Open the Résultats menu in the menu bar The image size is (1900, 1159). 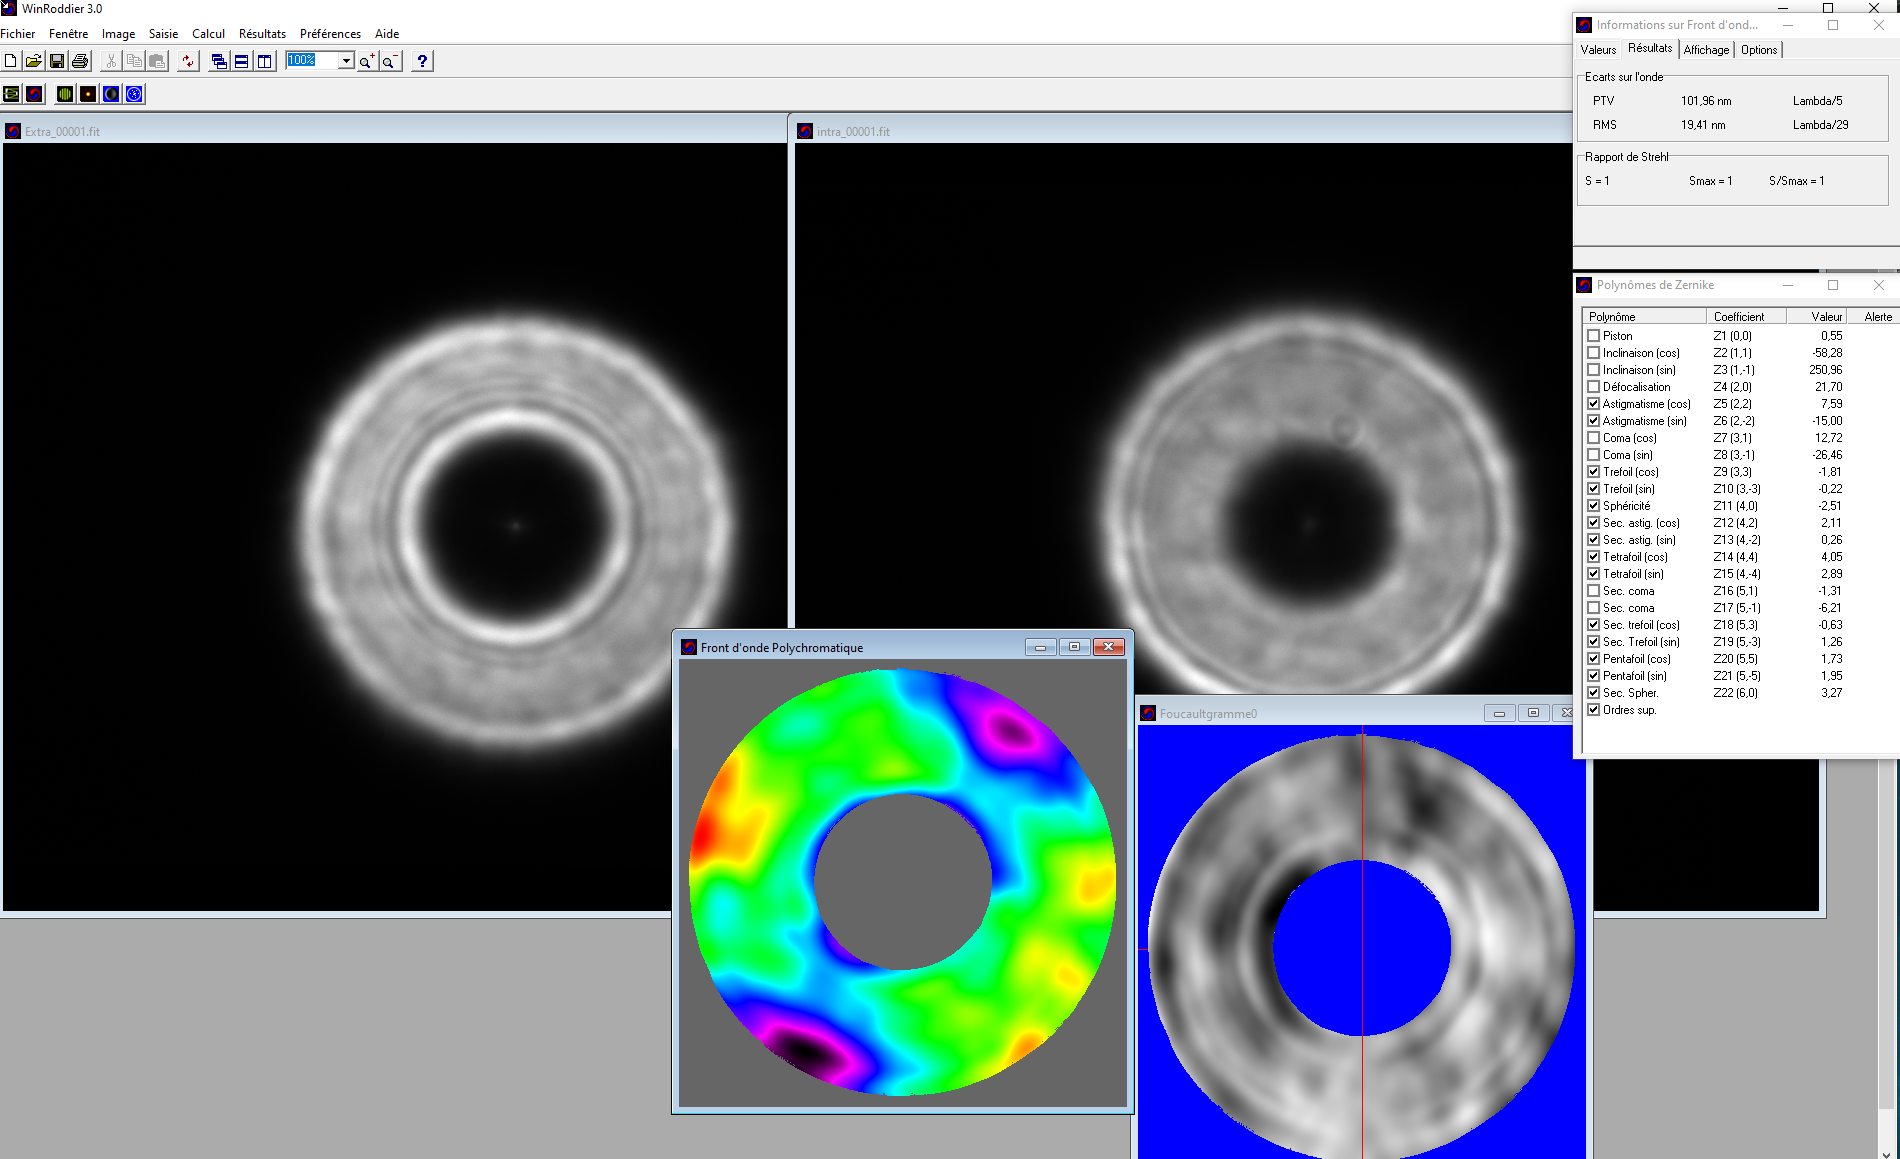[x=262, y=34]
